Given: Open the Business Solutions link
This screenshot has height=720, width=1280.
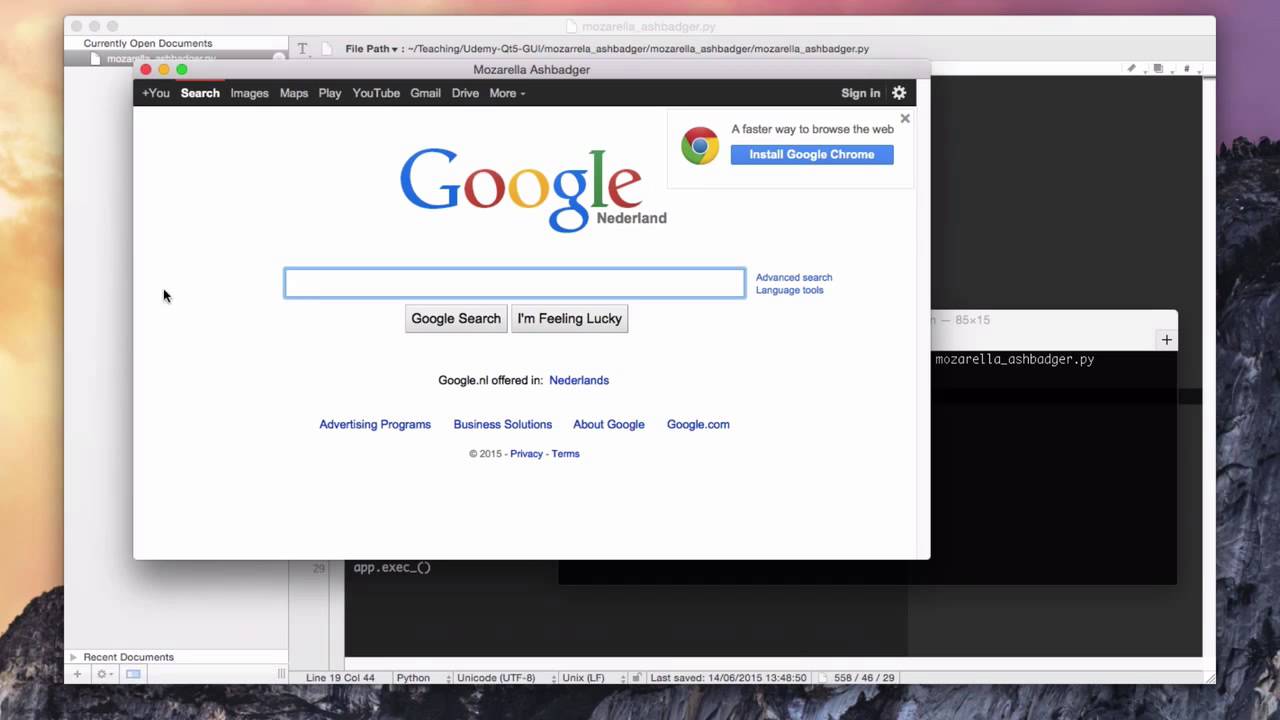Looking at the screenshot, I should [x=503, y=424].
